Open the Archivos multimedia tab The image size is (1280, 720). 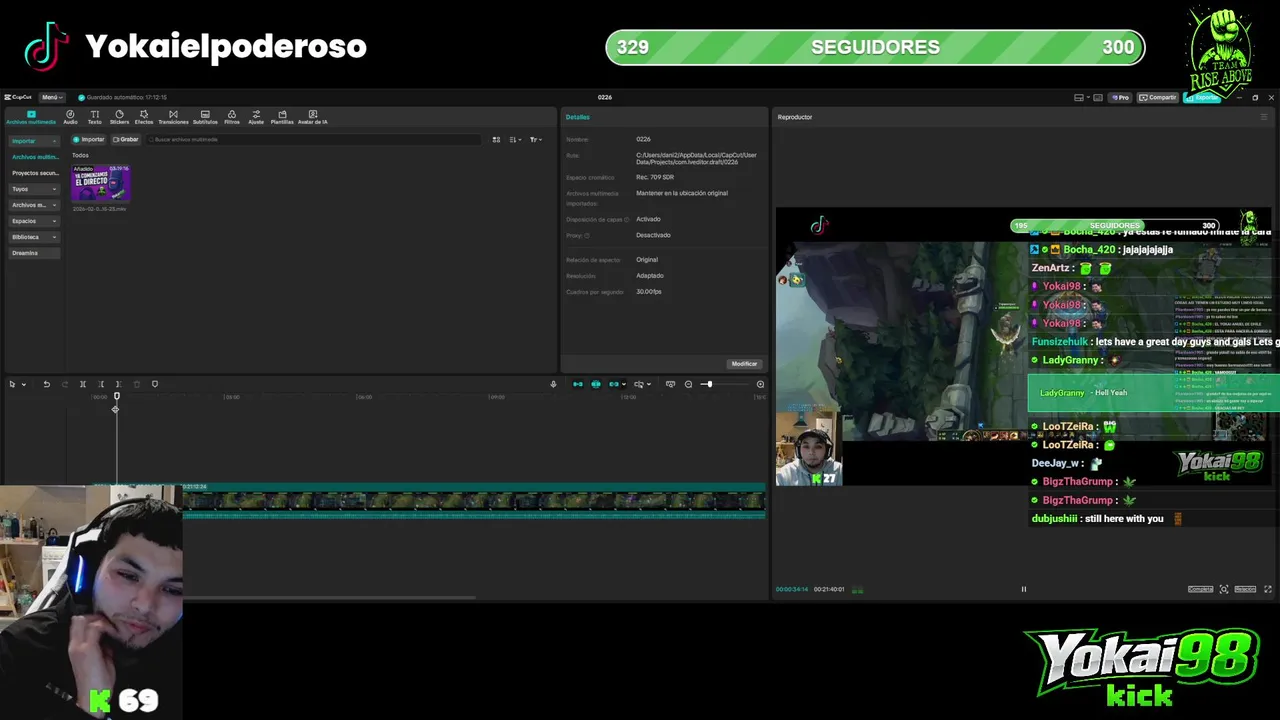click(31, 117)
